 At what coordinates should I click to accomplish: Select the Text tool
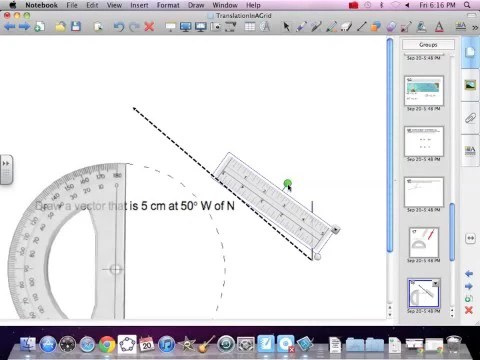[439, 27]
